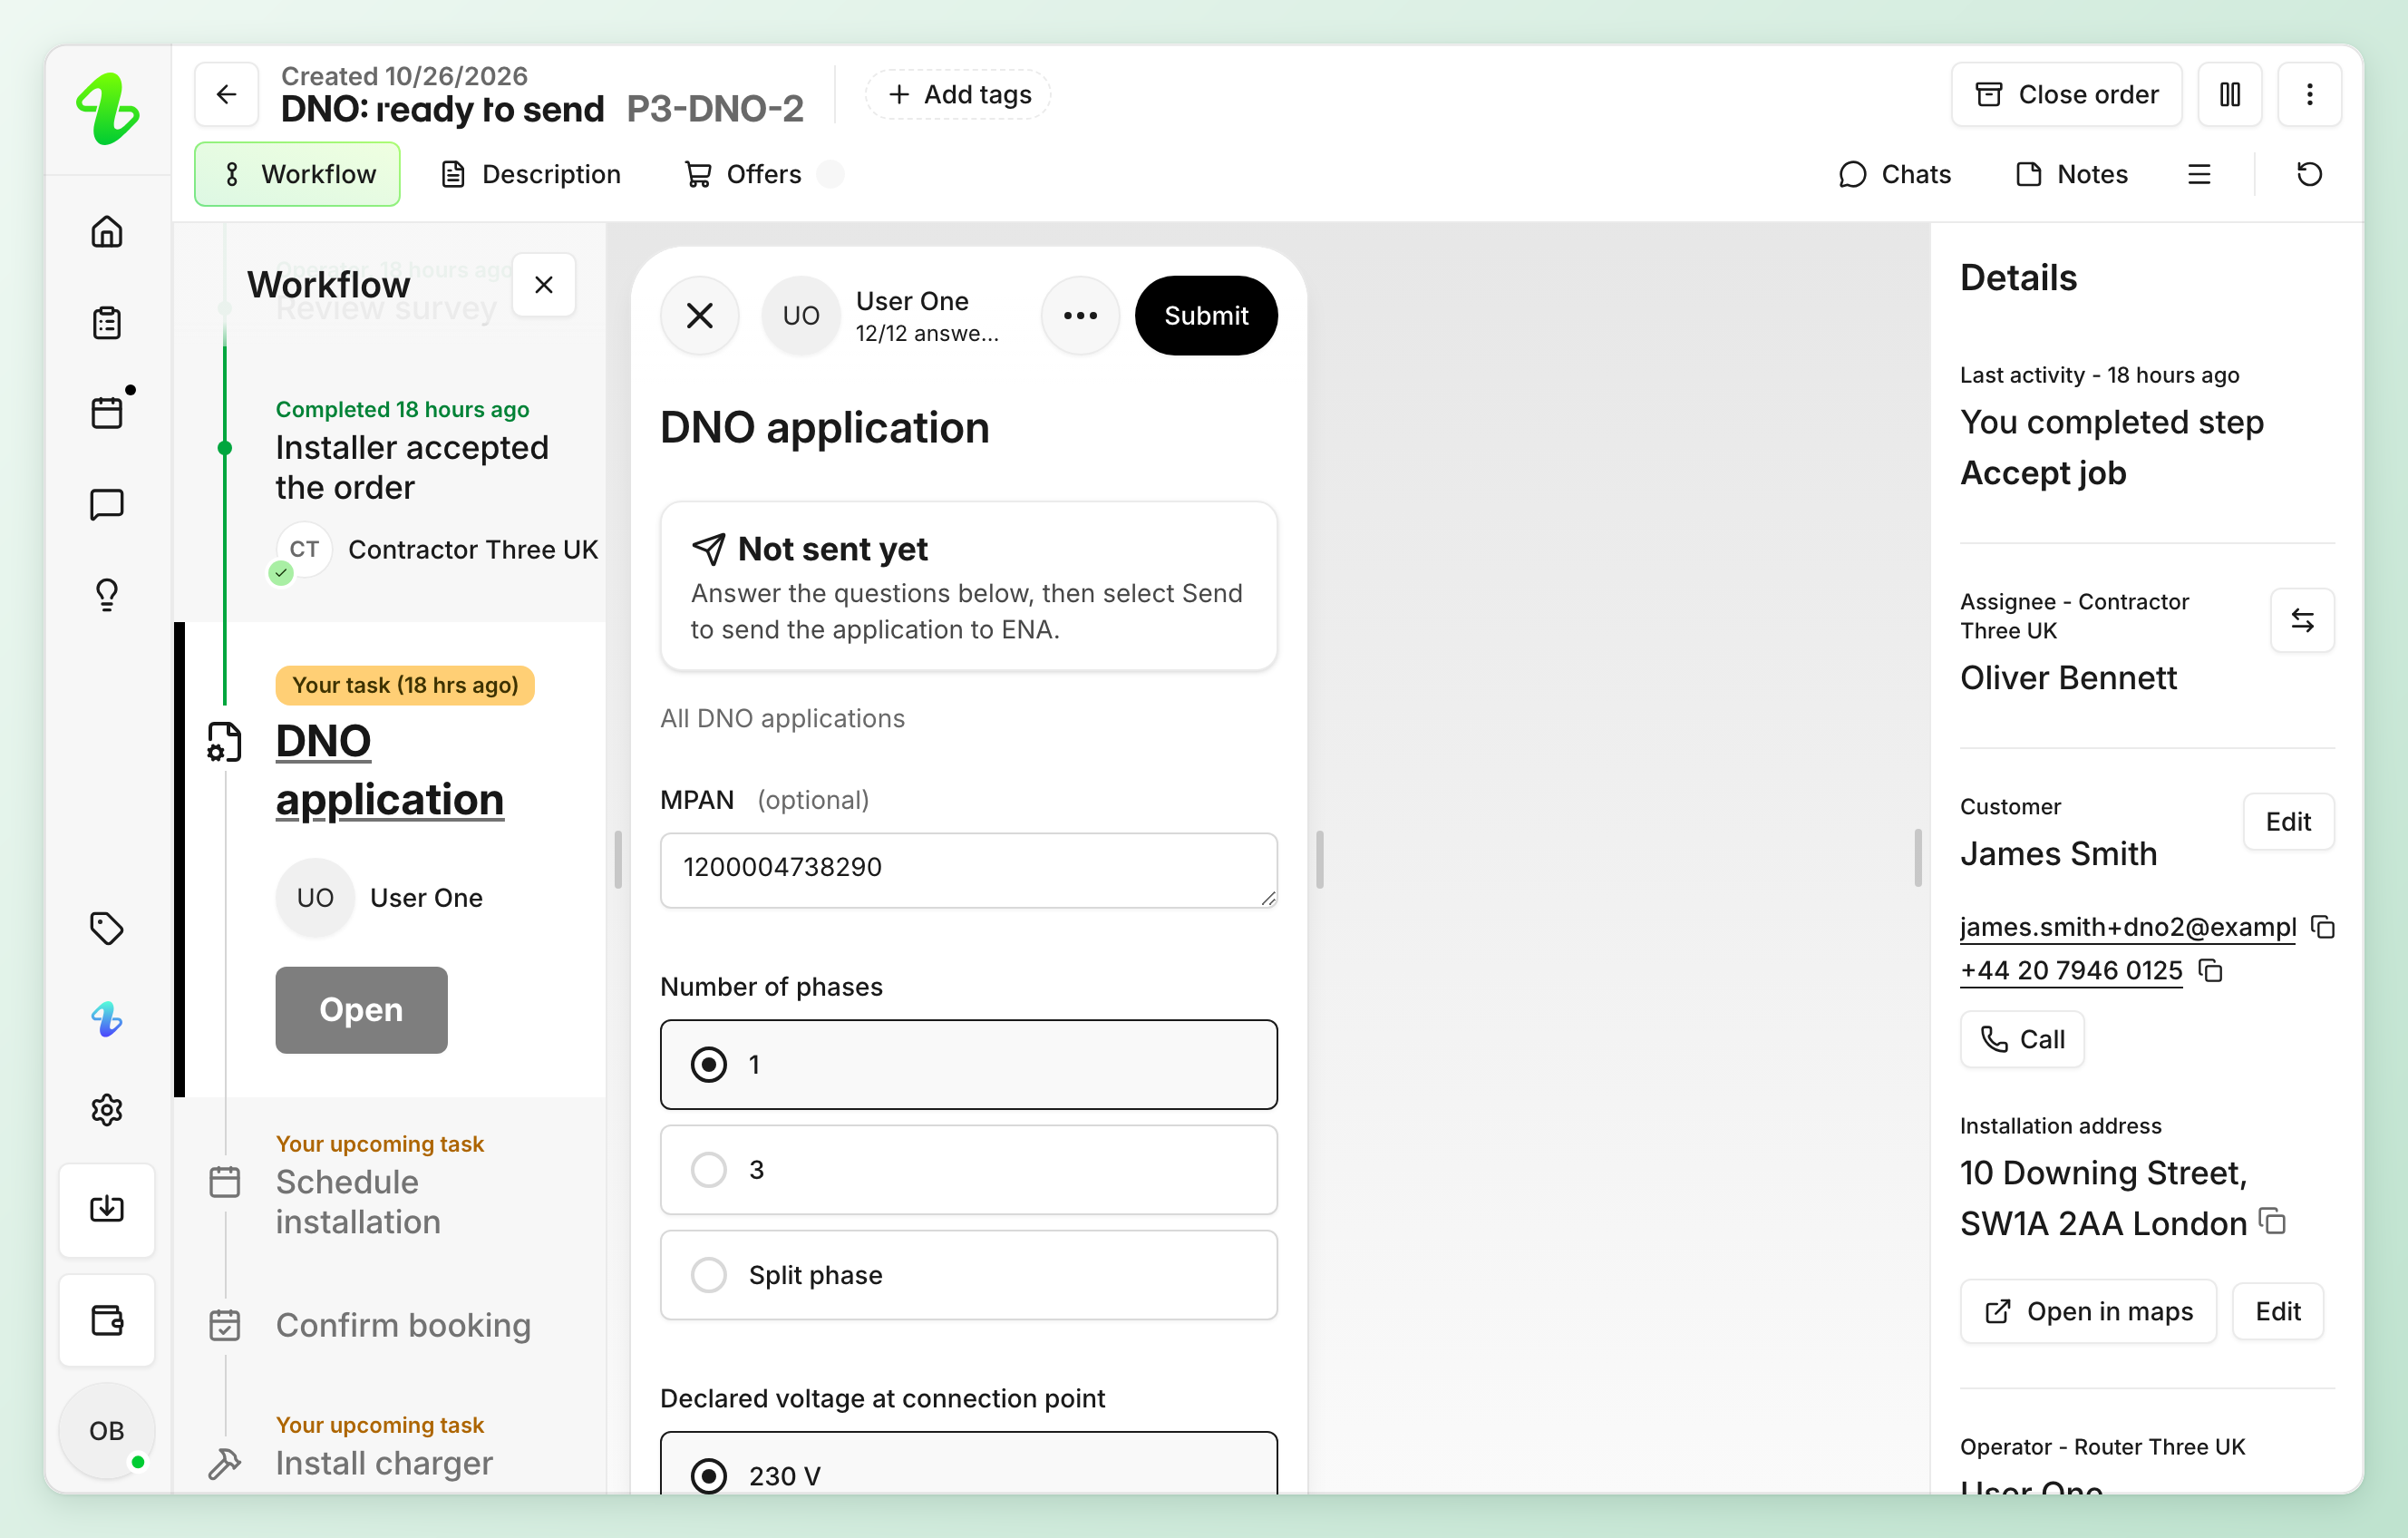The width and height of the screenshot is (2408, 1538).
Task: Select the Split phase option
Action: pyautogui.click(x=968, y=1274)
